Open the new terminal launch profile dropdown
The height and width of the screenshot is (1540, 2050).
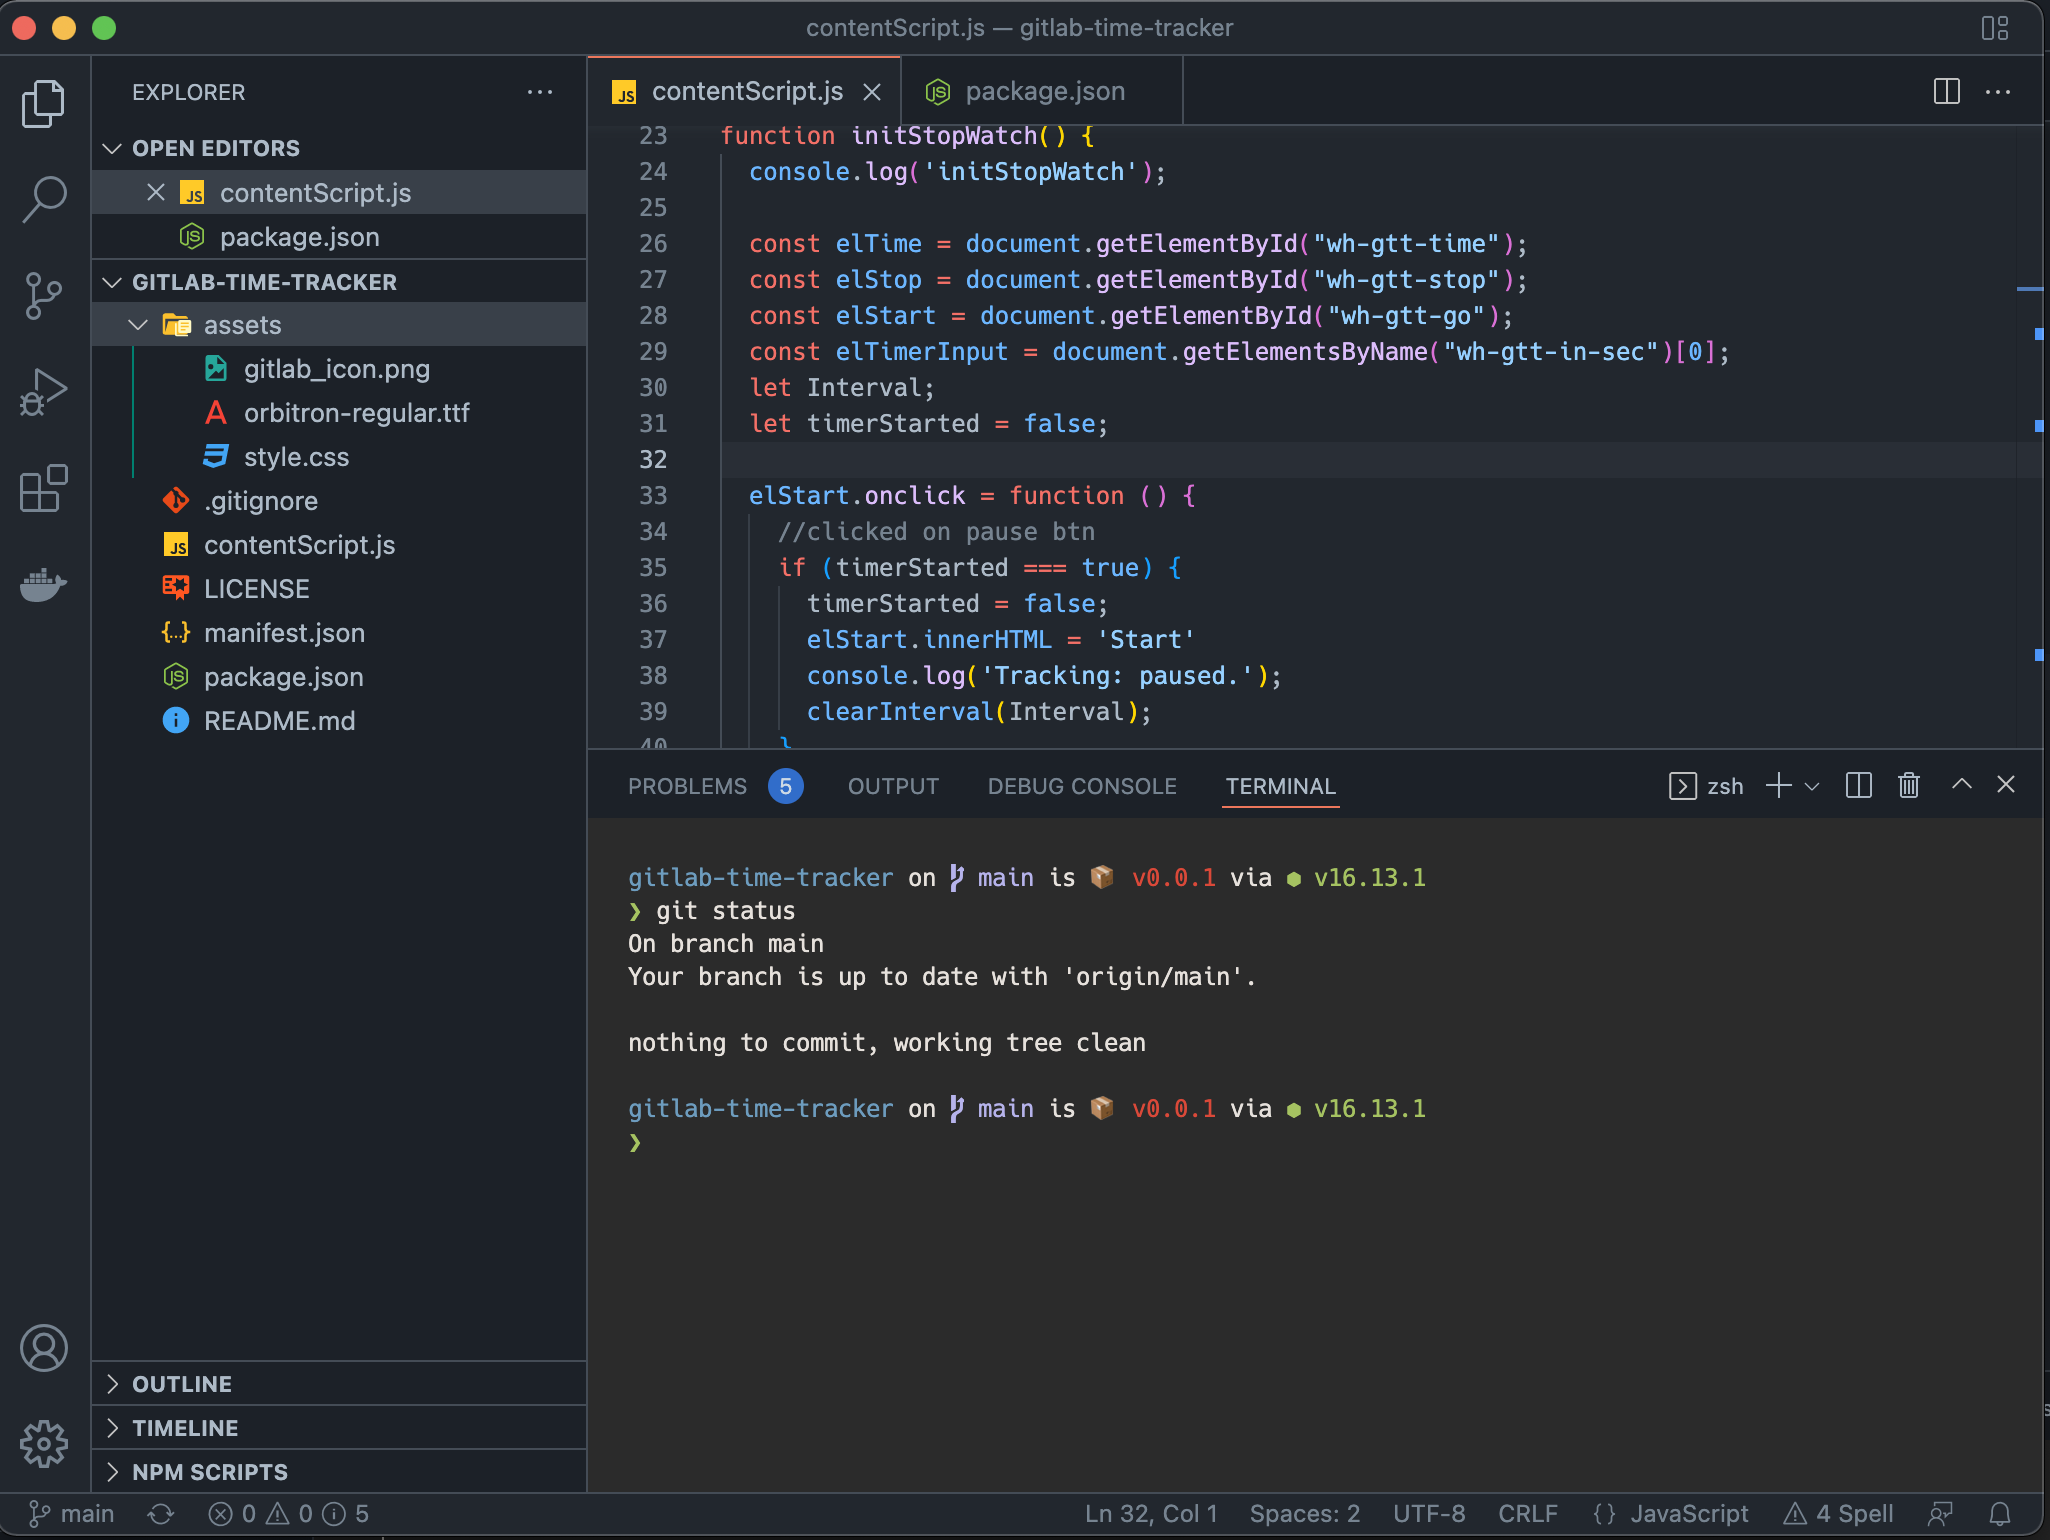pyautogui.click(x=1812, y=786)
